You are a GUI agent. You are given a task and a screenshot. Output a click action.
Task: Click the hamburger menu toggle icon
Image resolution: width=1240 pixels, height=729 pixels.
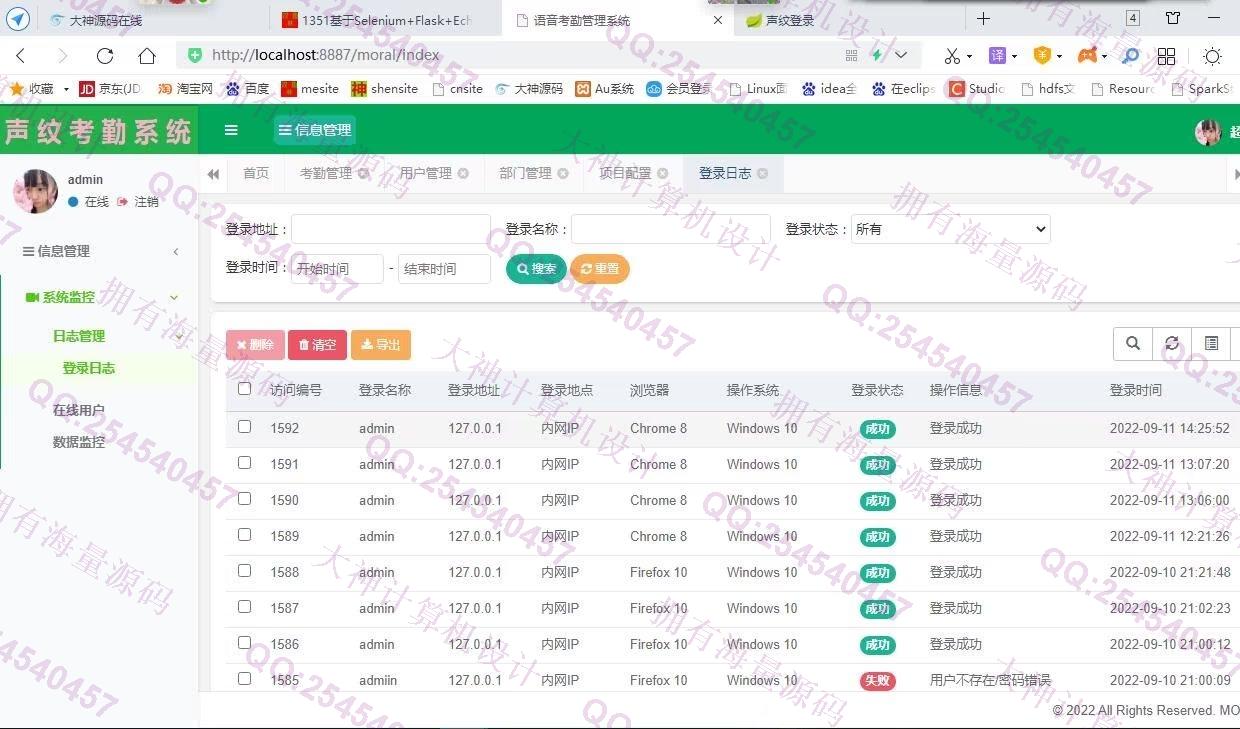[231, 130]
